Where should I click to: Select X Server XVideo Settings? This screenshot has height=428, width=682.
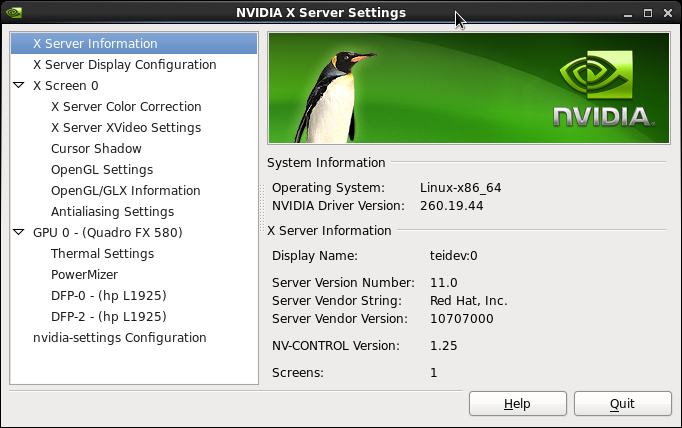click(126, 128)
